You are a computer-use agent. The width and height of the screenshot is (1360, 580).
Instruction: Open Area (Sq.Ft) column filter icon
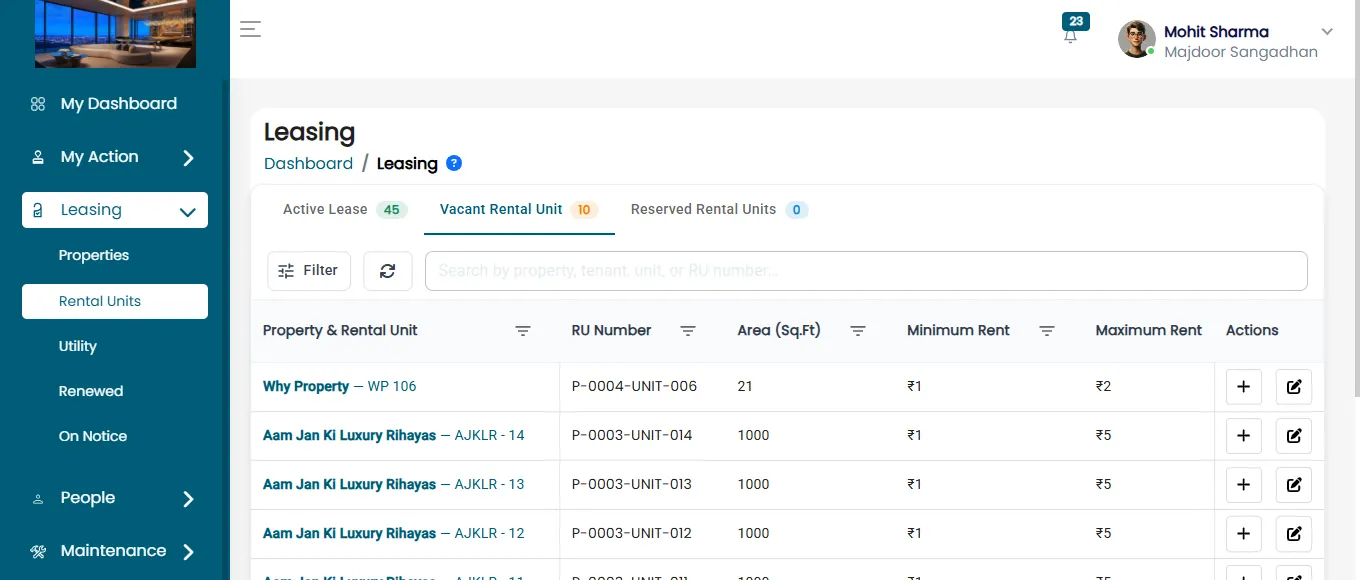coord(858,331)
